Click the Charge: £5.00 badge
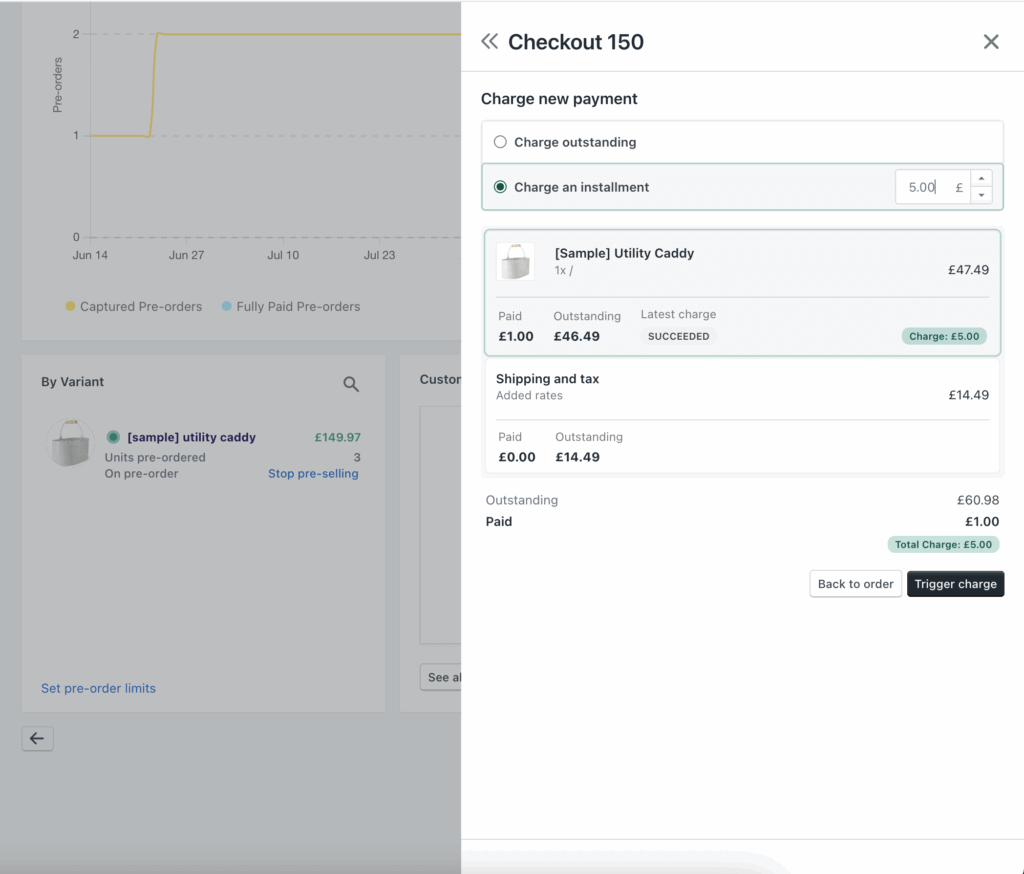This screenshot has width=1024, height=874. (943, 336)
